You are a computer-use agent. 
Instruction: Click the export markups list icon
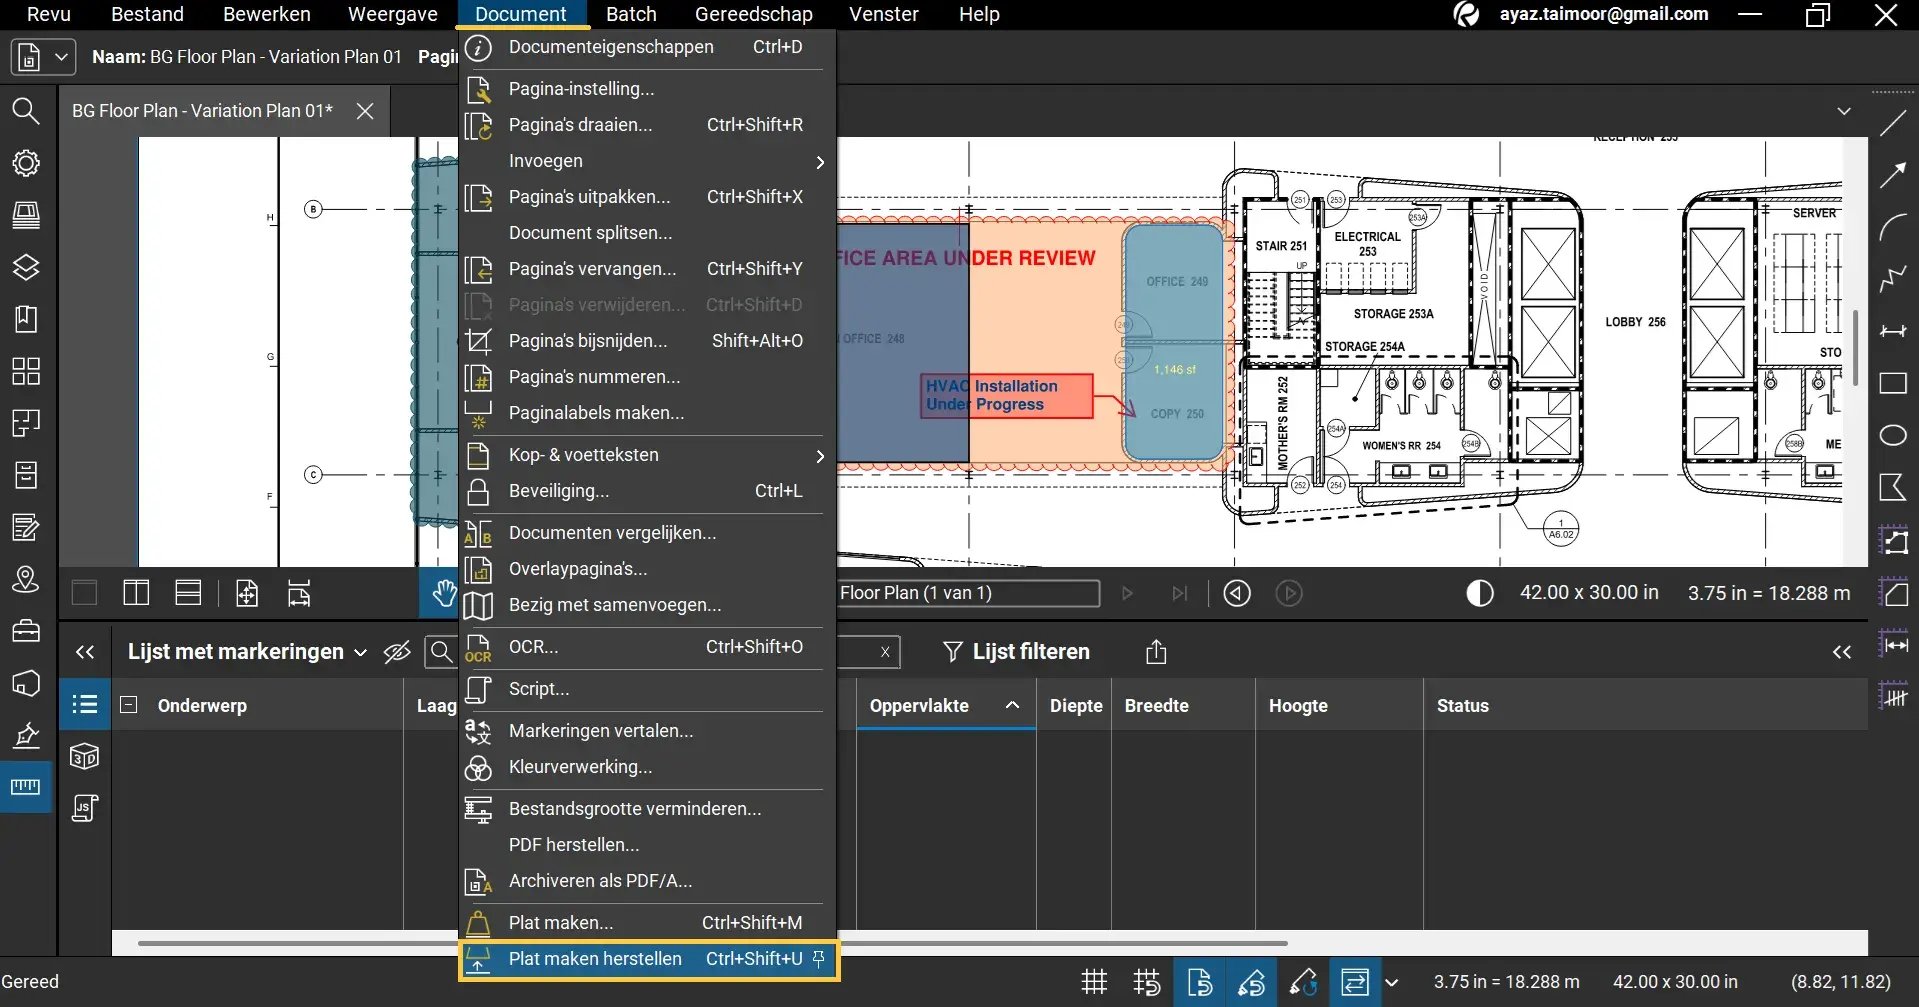pos(1156,652)
